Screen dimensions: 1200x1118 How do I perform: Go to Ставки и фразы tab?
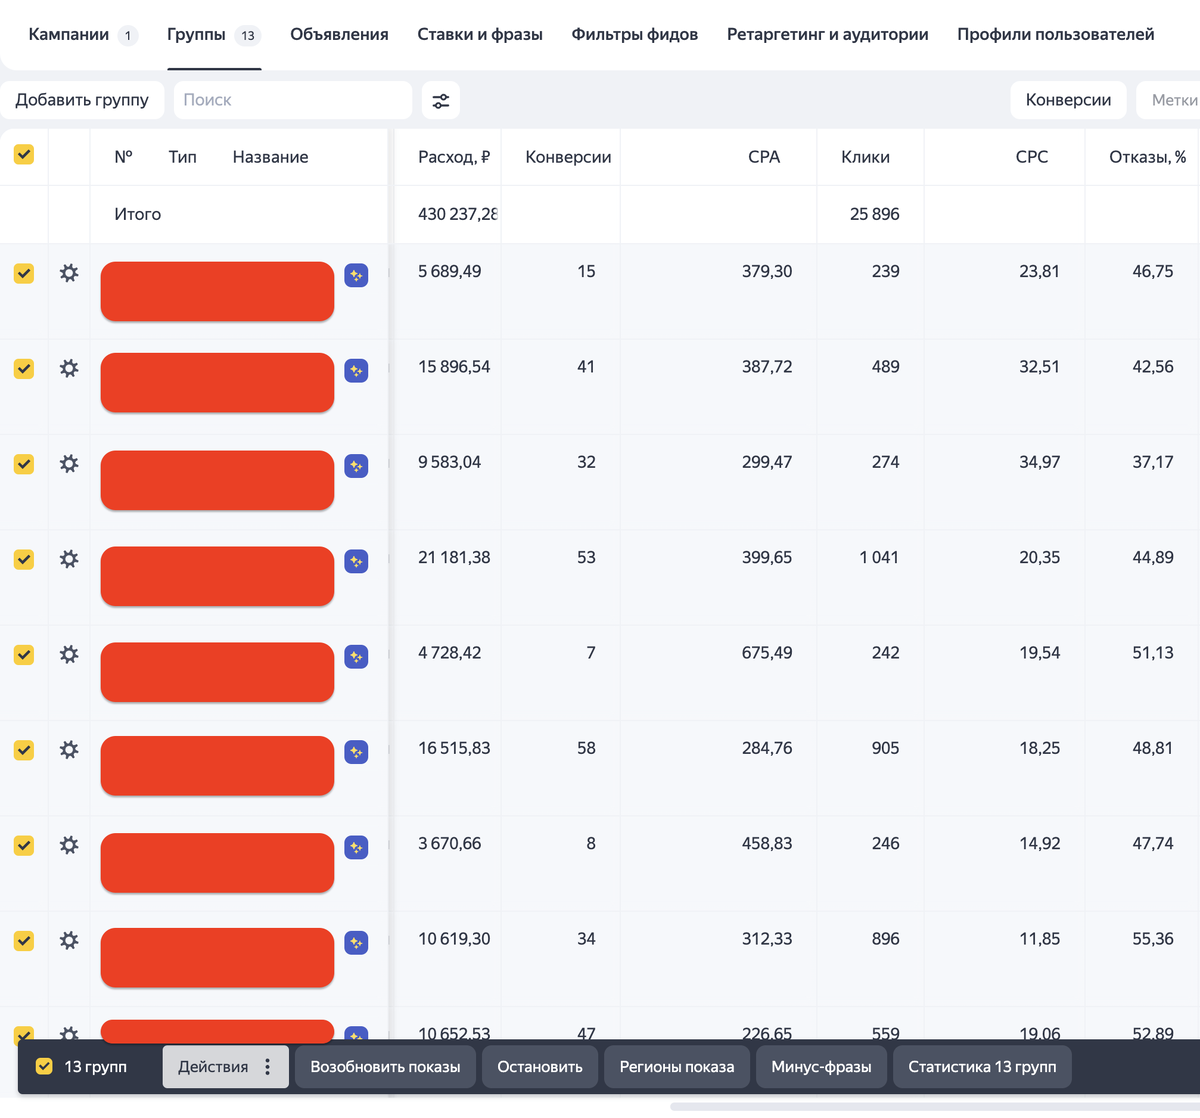480,35
